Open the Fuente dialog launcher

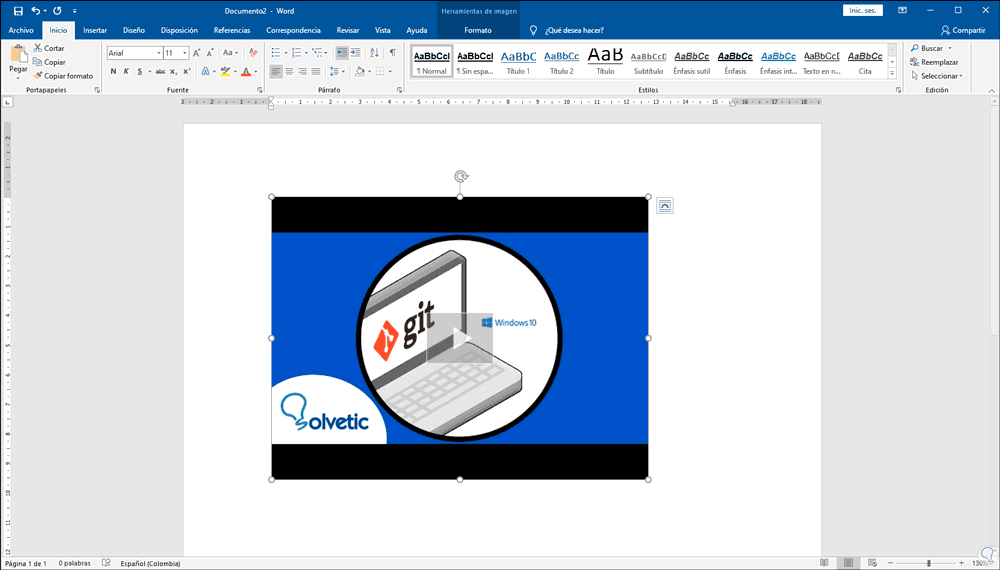coord(260,90)
